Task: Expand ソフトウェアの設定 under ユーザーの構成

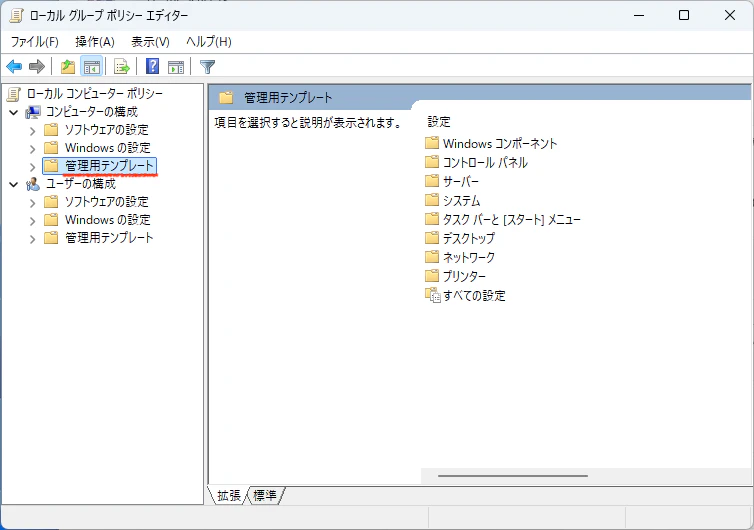Action: coord(32,202)
